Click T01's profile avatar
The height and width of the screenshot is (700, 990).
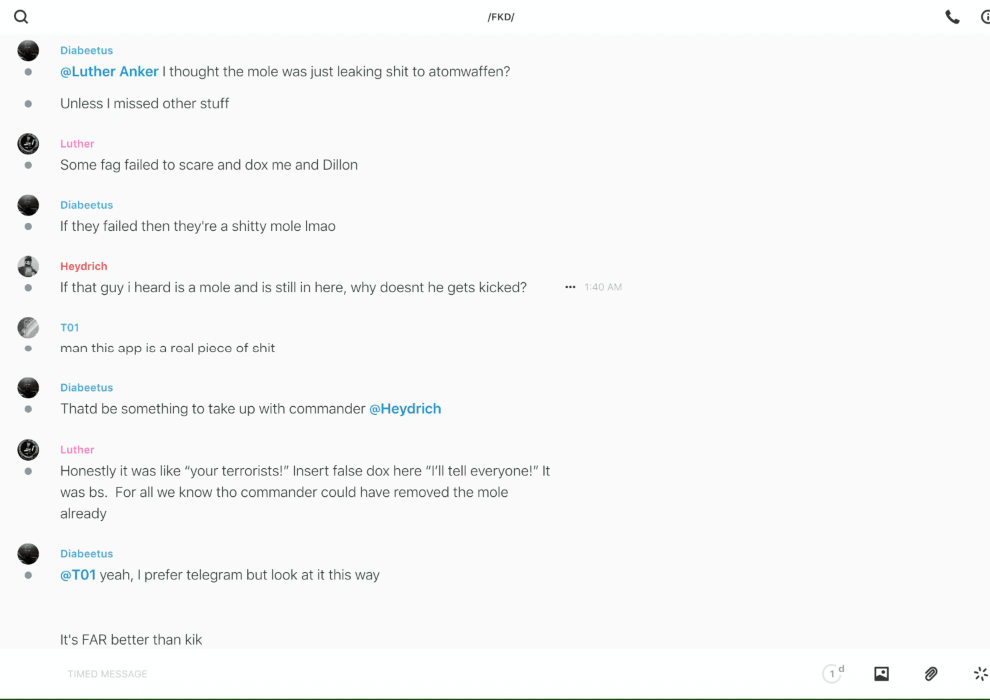[x=28, y=327]
